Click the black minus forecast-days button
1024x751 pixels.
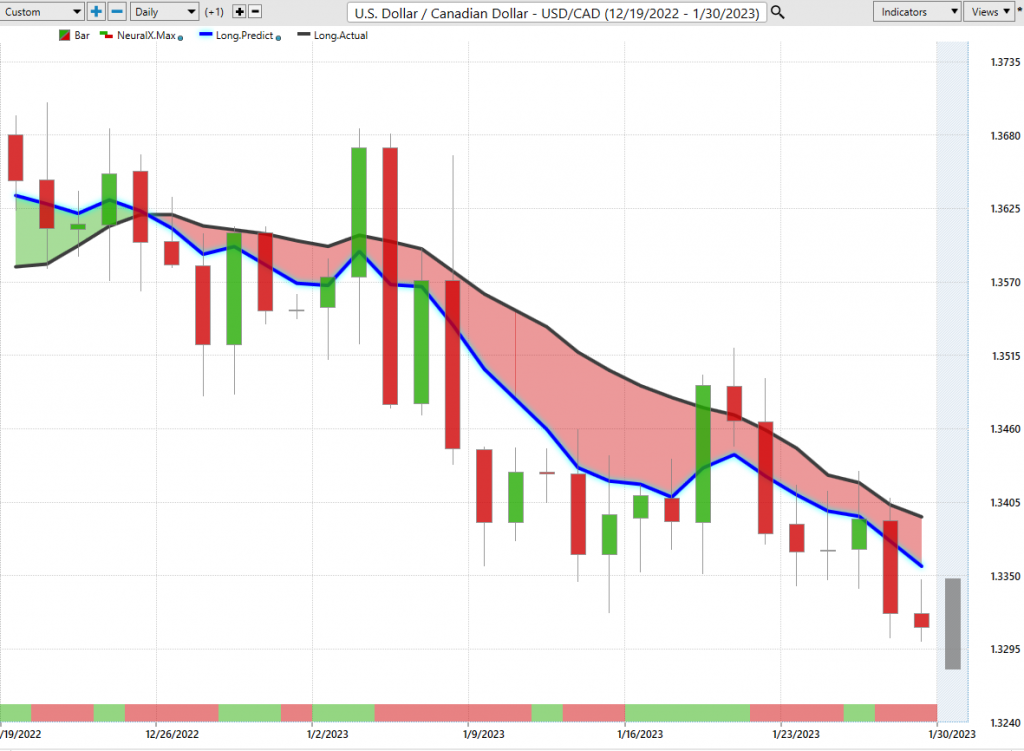pyautogui.click(x=256, y=12)
